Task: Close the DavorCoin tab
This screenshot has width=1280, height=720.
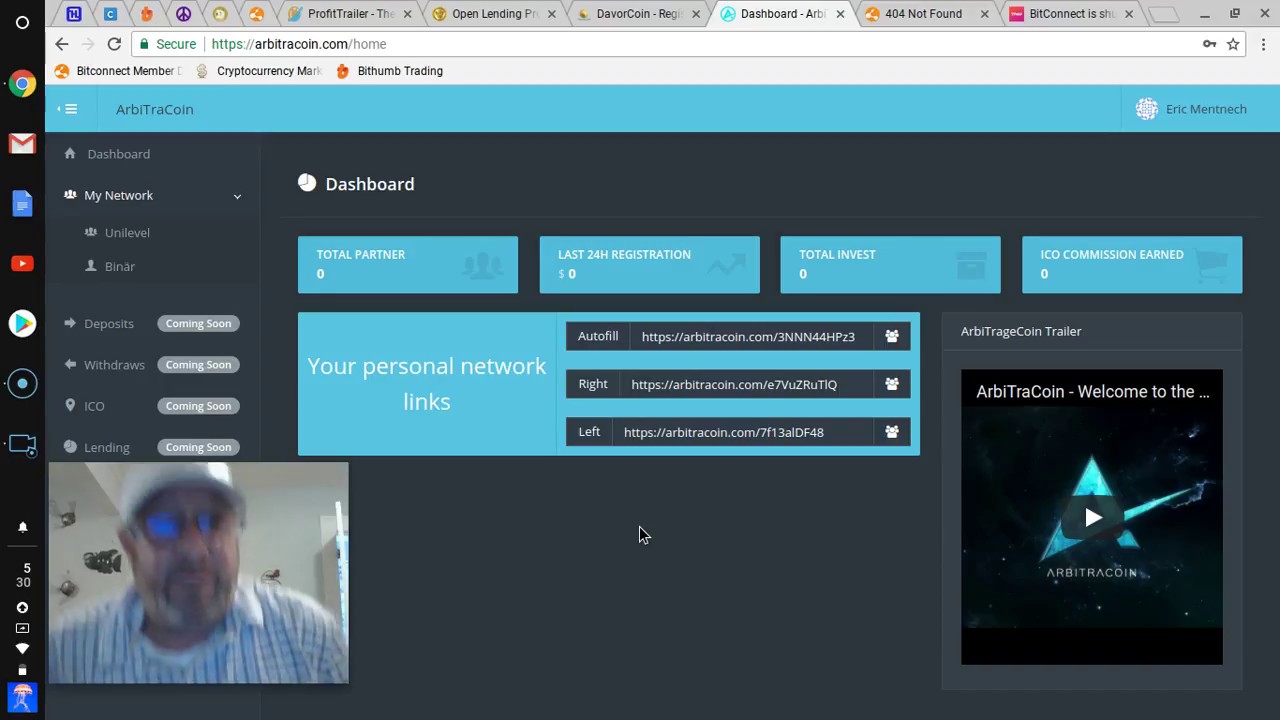Action: tap(696, 14)
